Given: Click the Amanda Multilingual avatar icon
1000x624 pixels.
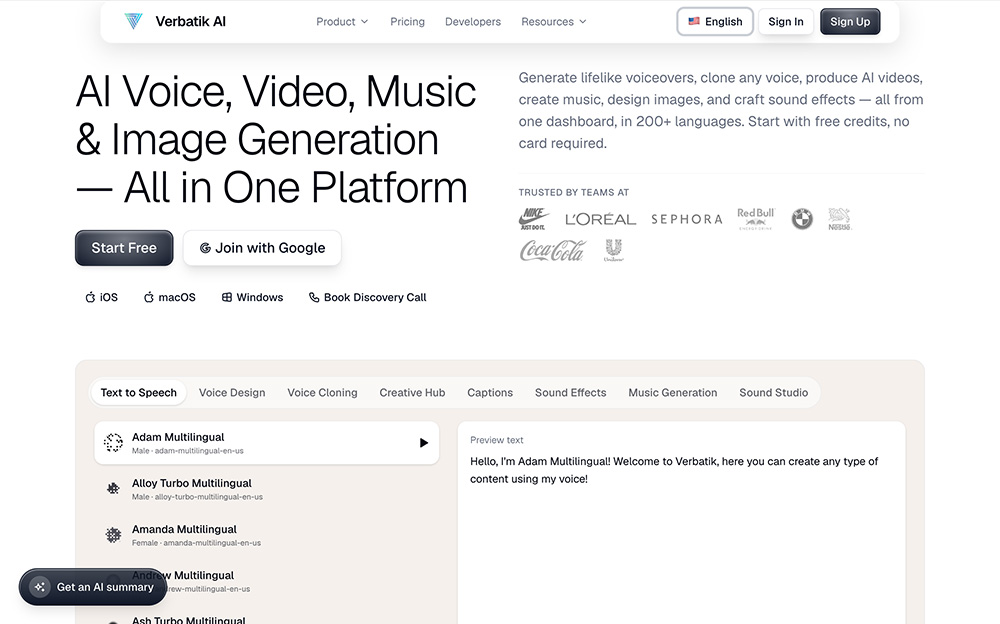Looking at the screenshot, I should pos(114,535).
